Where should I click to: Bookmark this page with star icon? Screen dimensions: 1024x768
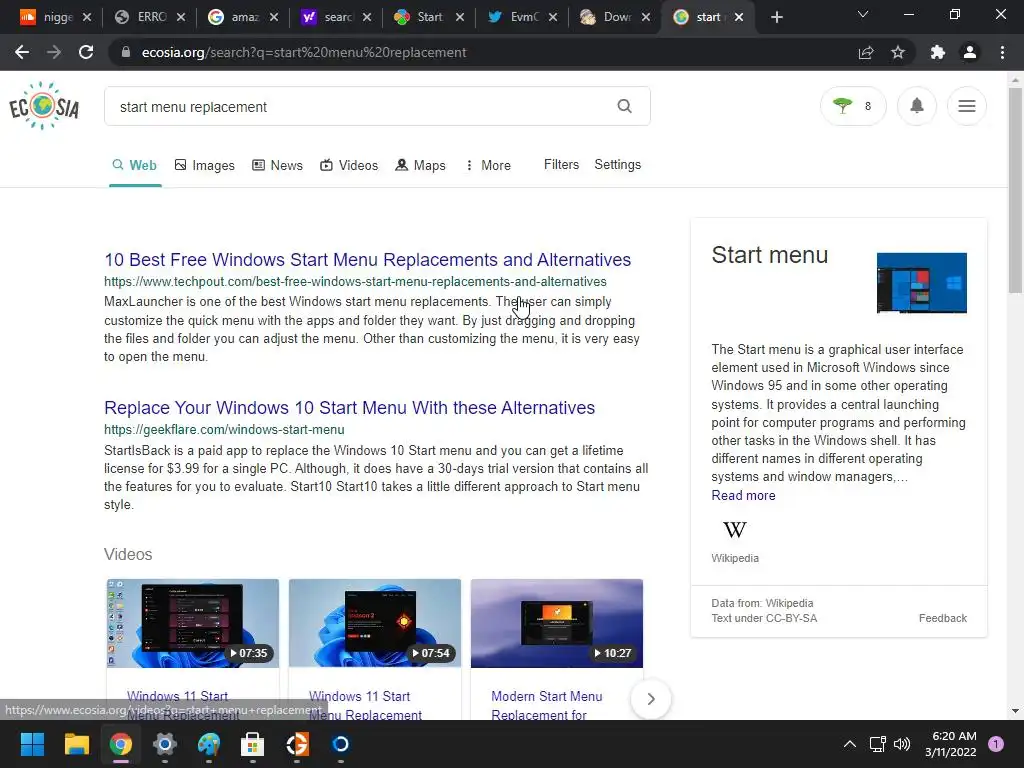tap(898, 52)
